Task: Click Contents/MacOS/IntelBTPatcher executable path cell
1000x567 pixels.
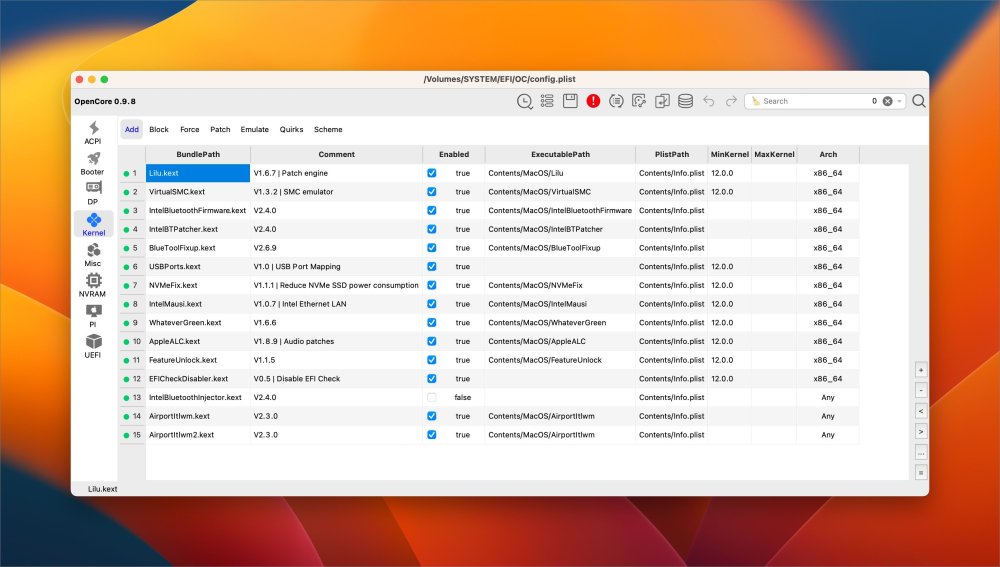Action: coord(560,229)
